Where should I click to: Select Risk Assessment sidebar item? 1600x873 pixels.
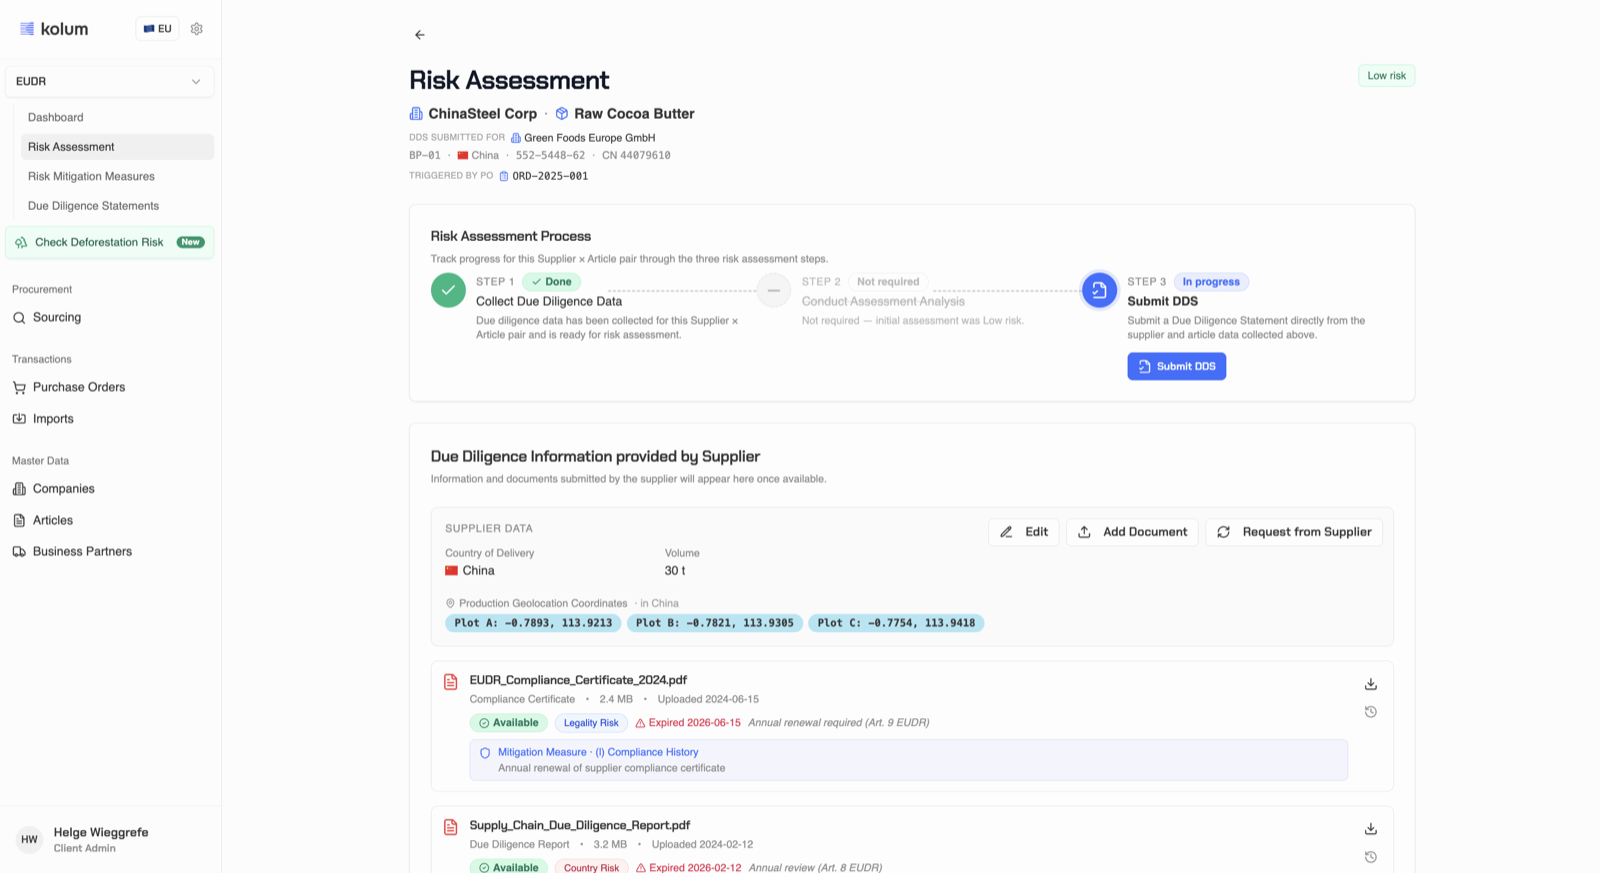pyautogui.click(x=117, y=147)
